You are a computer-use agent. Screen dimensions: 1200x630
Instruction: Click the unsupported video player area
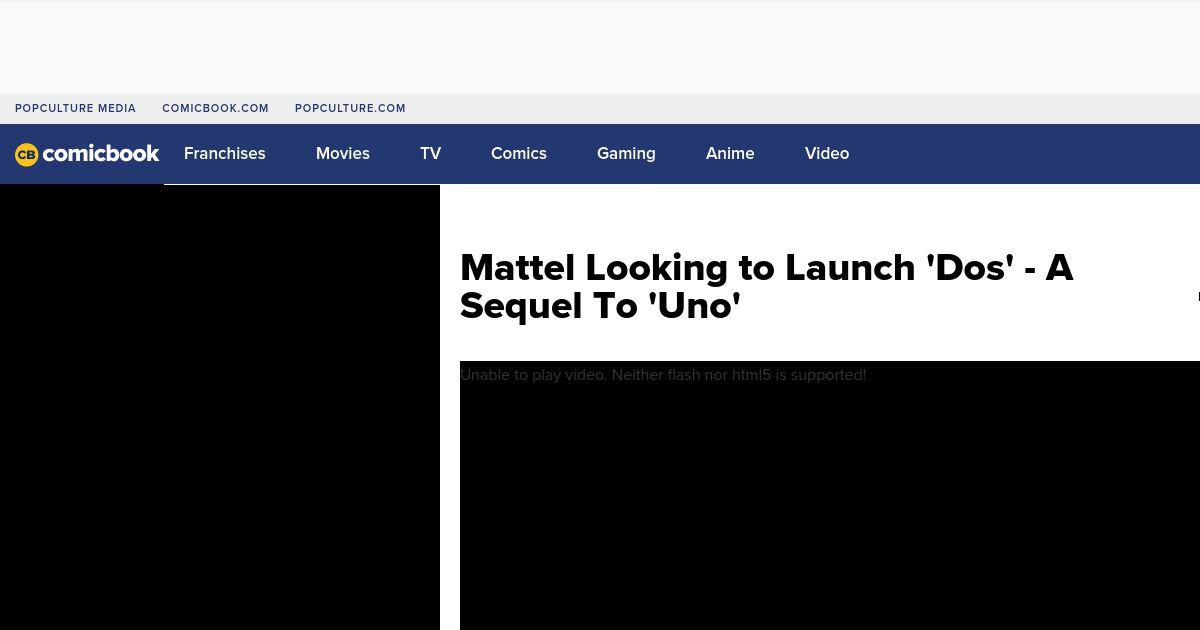coord(830,496)
